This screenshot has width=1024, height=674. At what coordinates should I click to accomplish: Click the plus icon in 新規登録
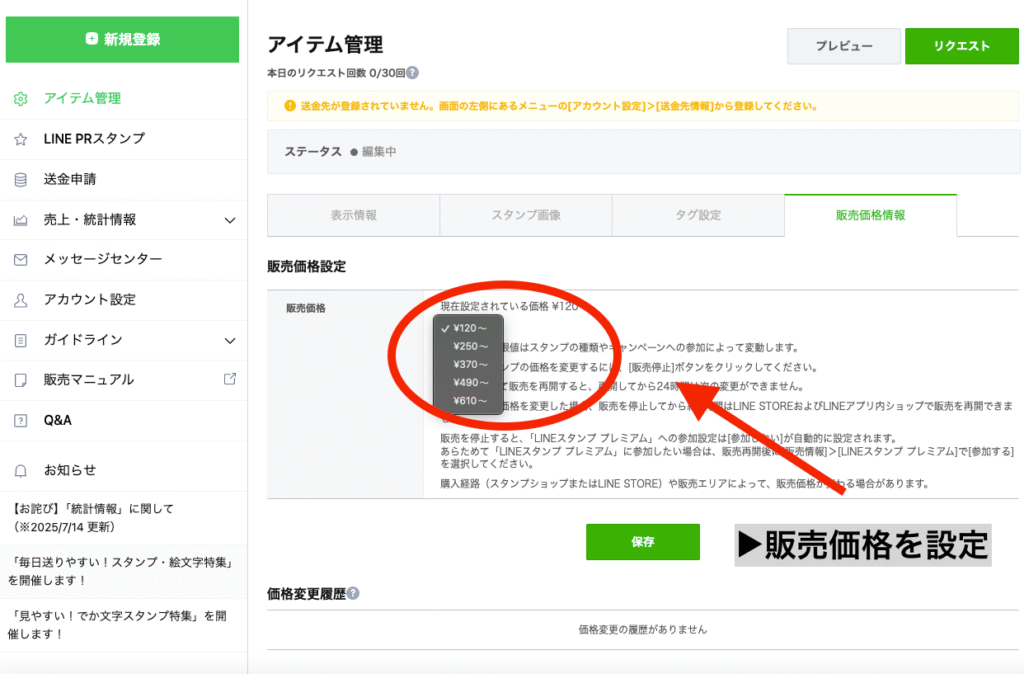(91, 39)
